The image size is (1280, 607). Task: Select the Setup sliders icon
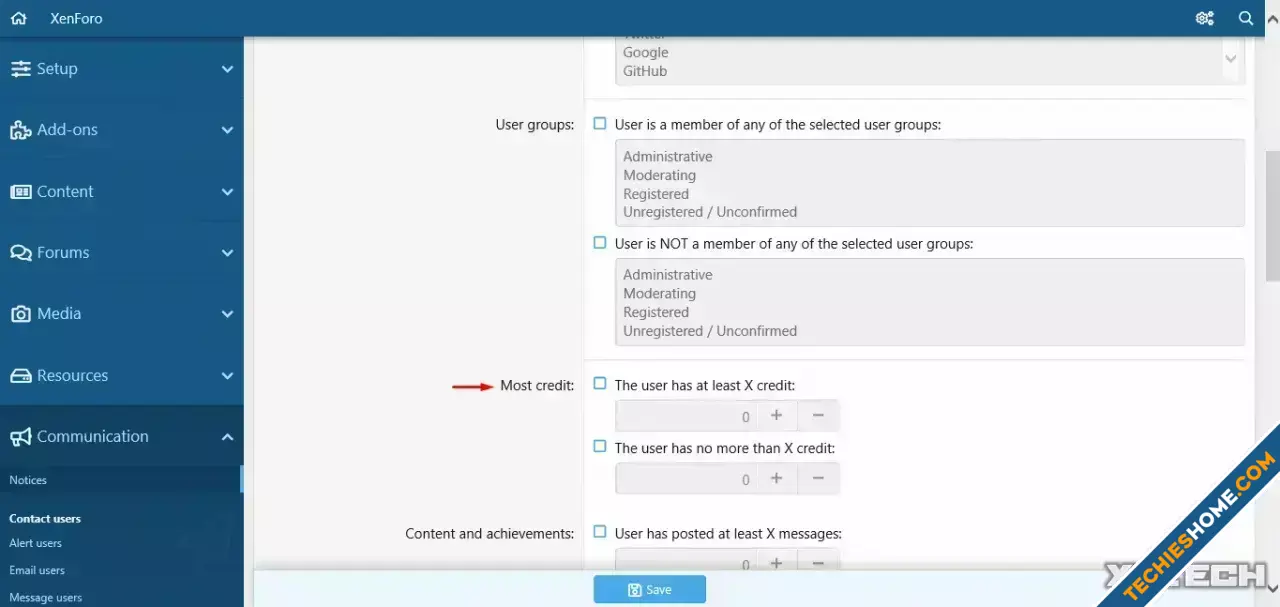[20, 69]
